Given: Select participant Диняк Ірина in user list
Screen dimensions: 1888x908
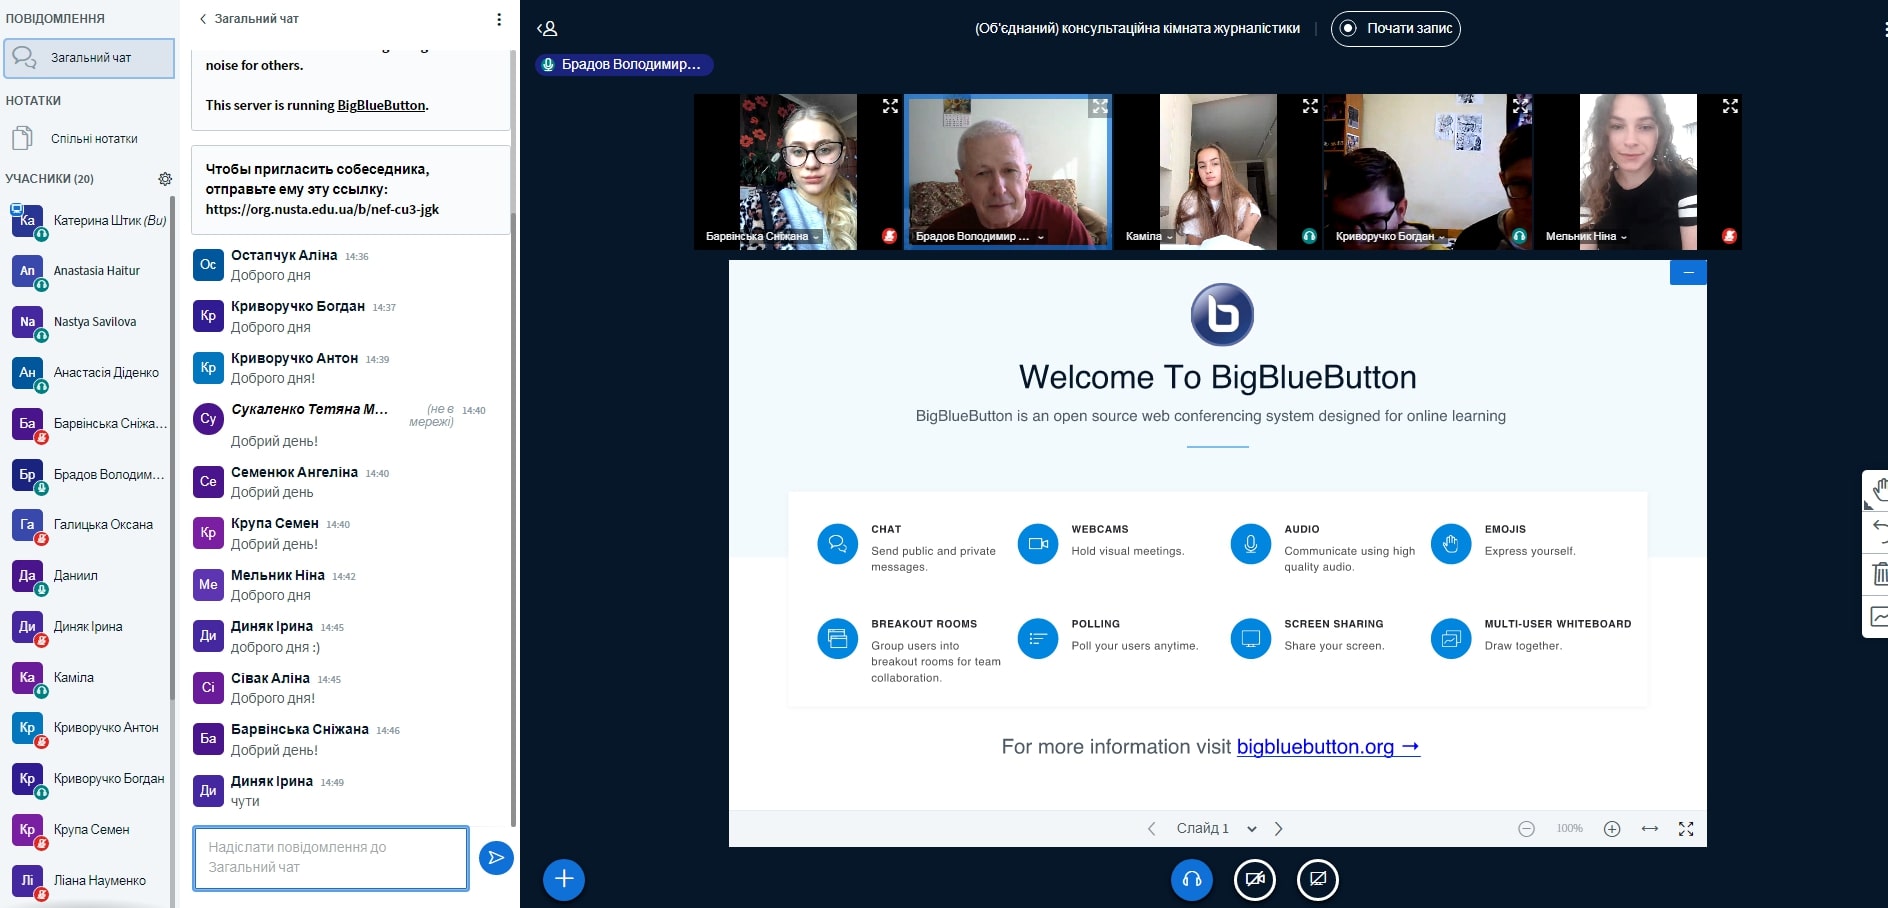Looking at the screenshot, I should pyautogui.click(x=89, y=627).
